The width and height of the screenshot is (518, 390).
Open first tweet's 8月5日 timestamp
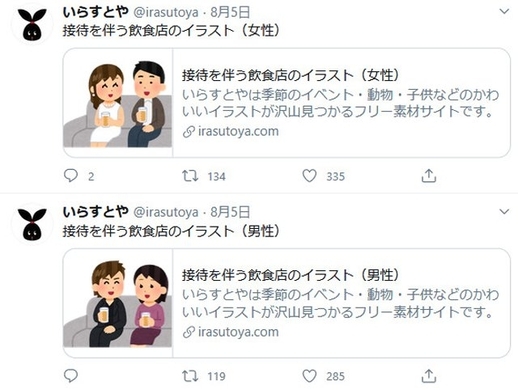pyautogui.click(x=230, y=12)
